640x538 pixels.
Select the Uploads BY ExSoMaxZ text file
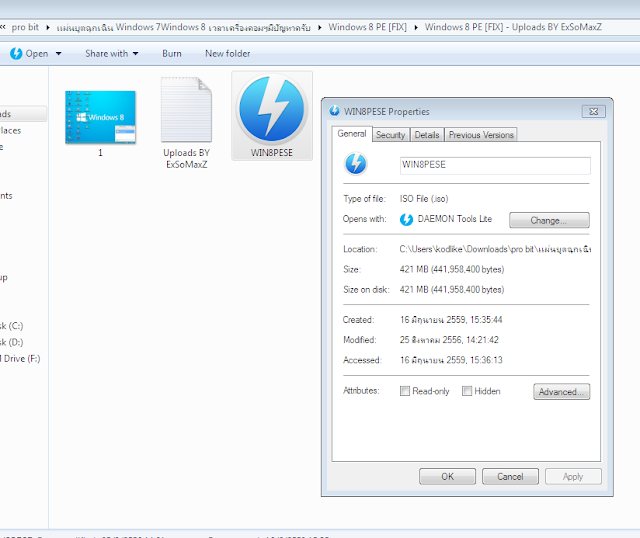(186, 122)
